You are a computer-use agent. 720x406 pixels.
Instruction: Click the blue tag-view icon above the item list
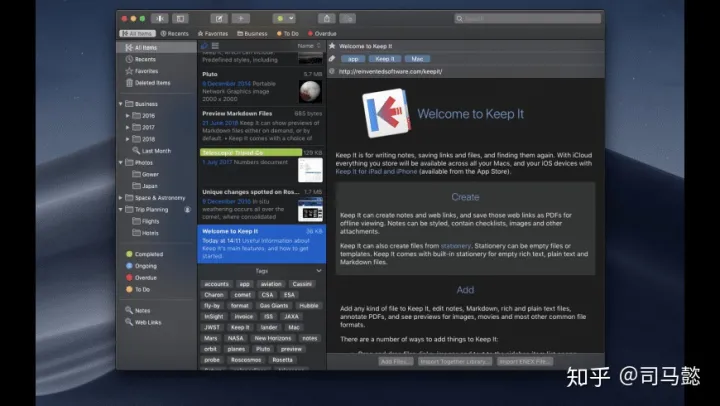pyautogui.click(x=204, y=46)
